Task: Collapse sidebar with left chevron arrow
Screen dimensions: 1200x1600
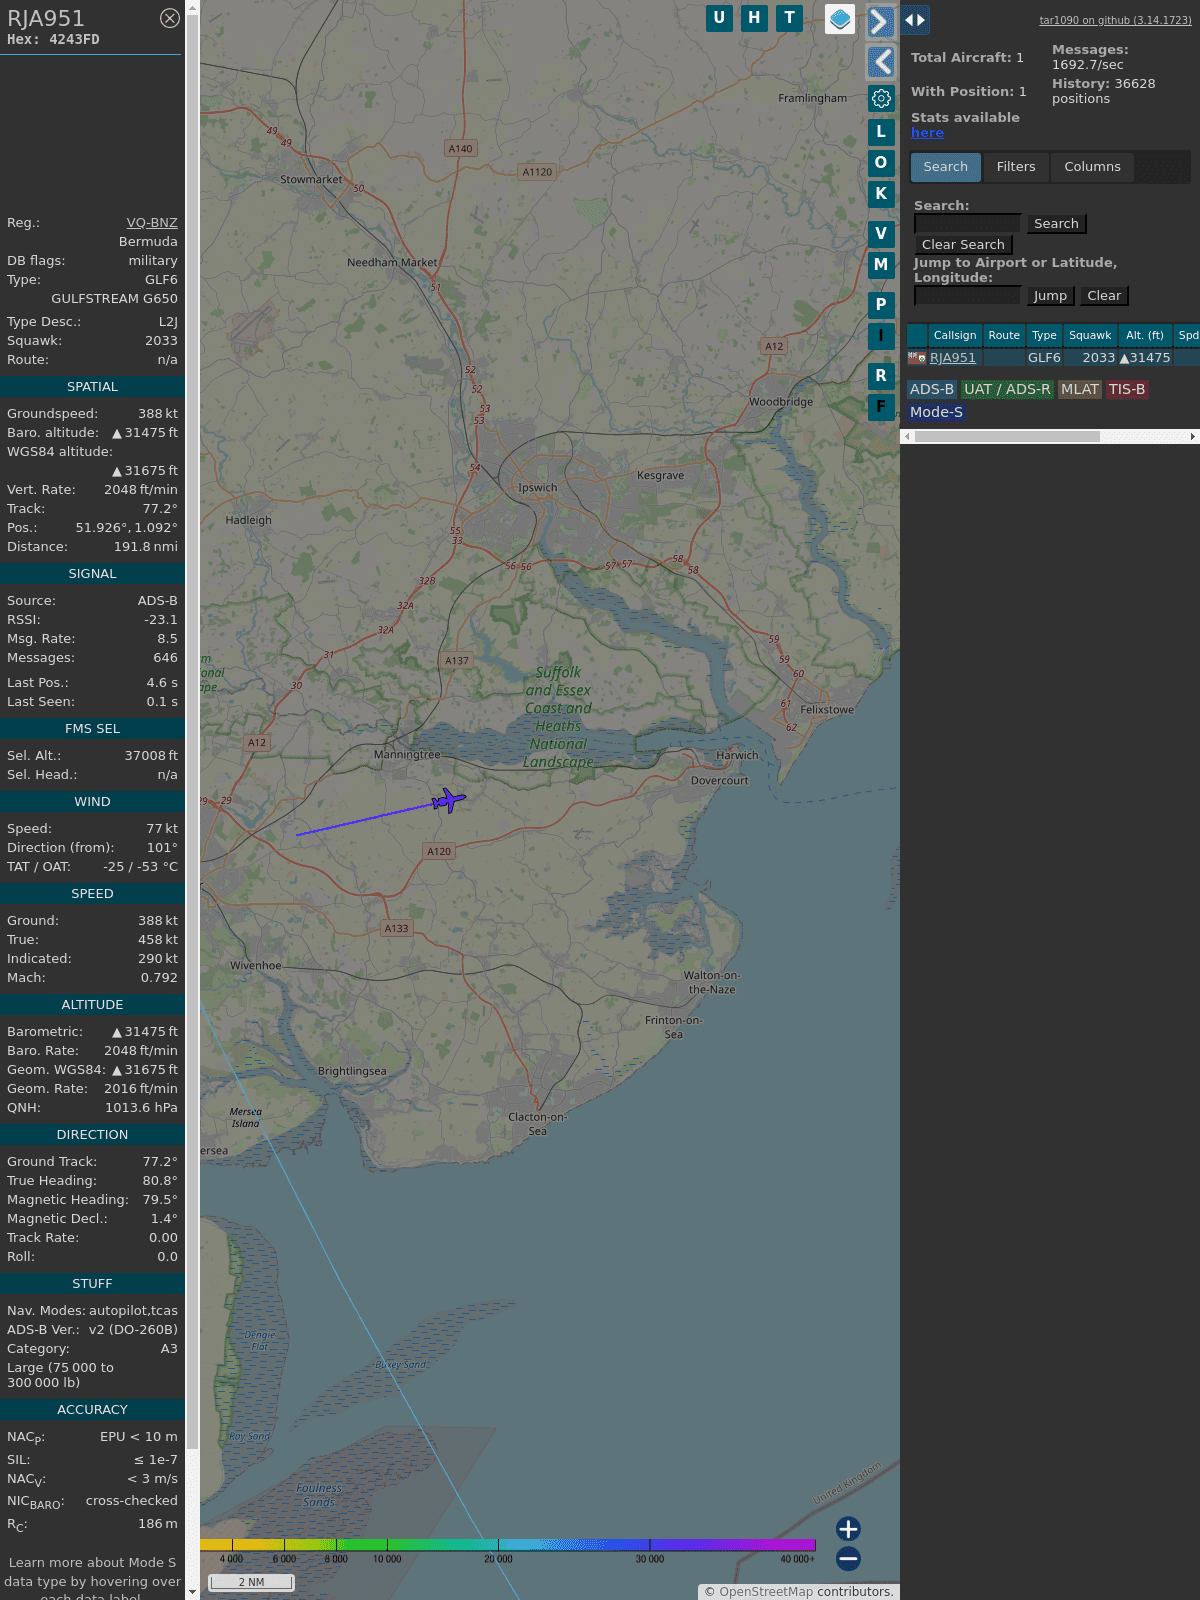Action: (880, 62)
